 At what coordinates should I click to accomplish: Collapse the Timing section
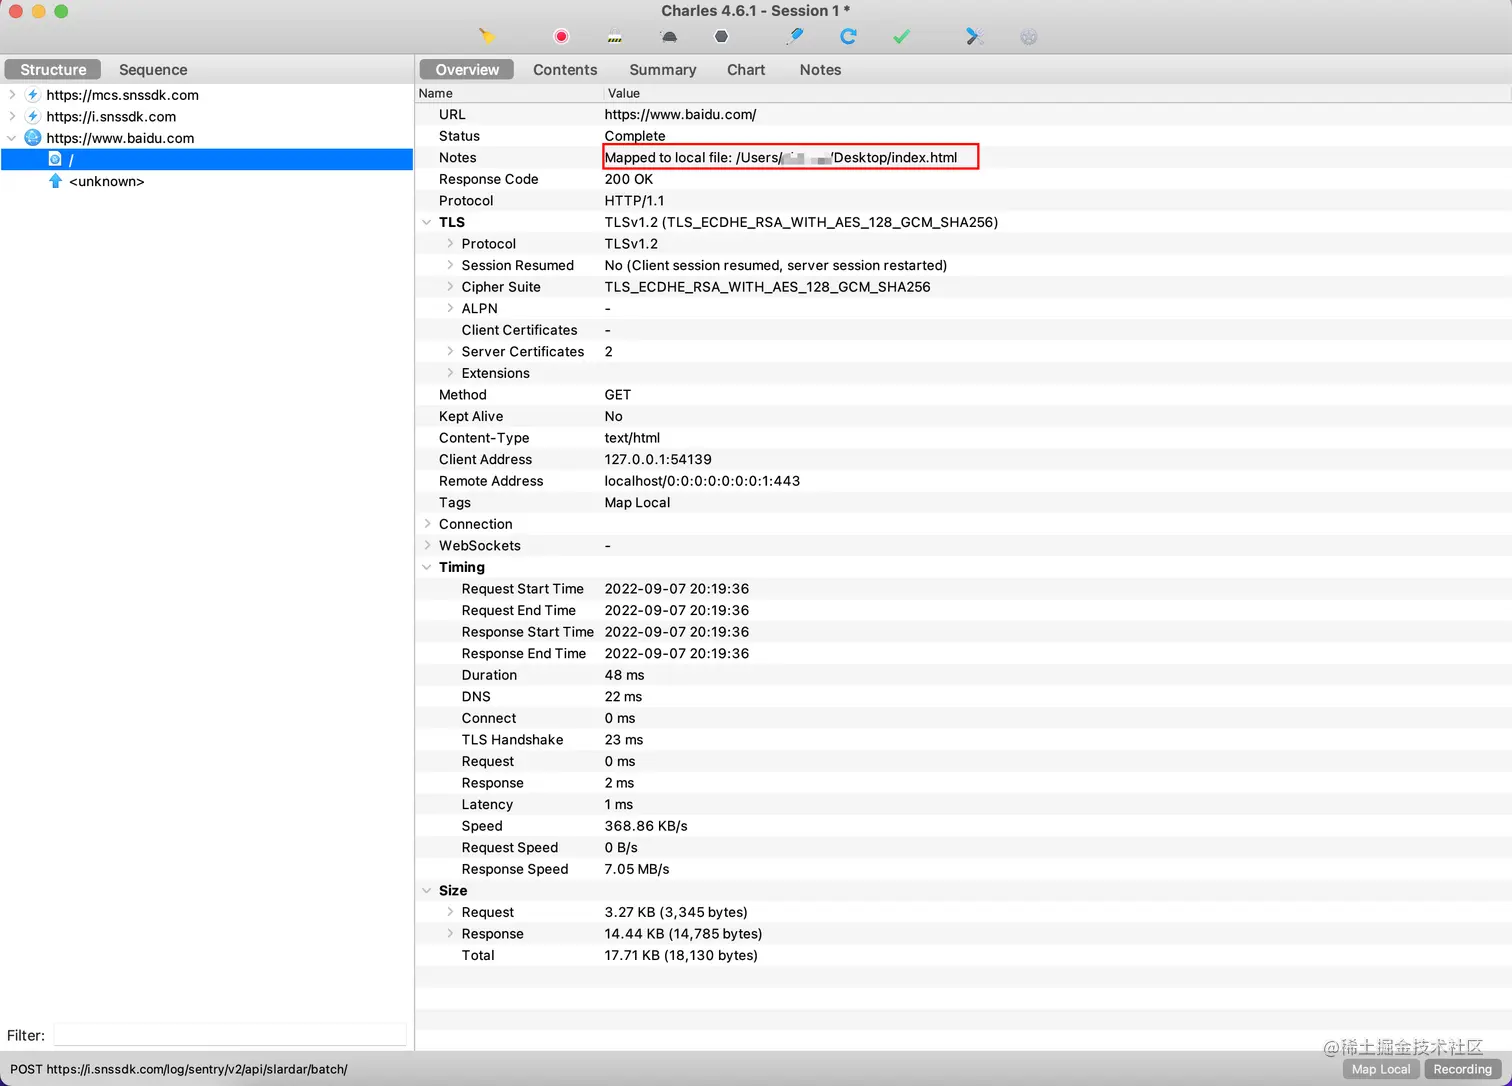coord(427,567)
